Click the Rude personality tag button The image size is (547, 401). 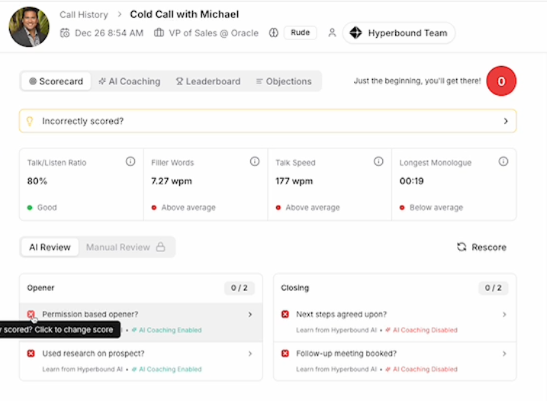coord(300,32)
